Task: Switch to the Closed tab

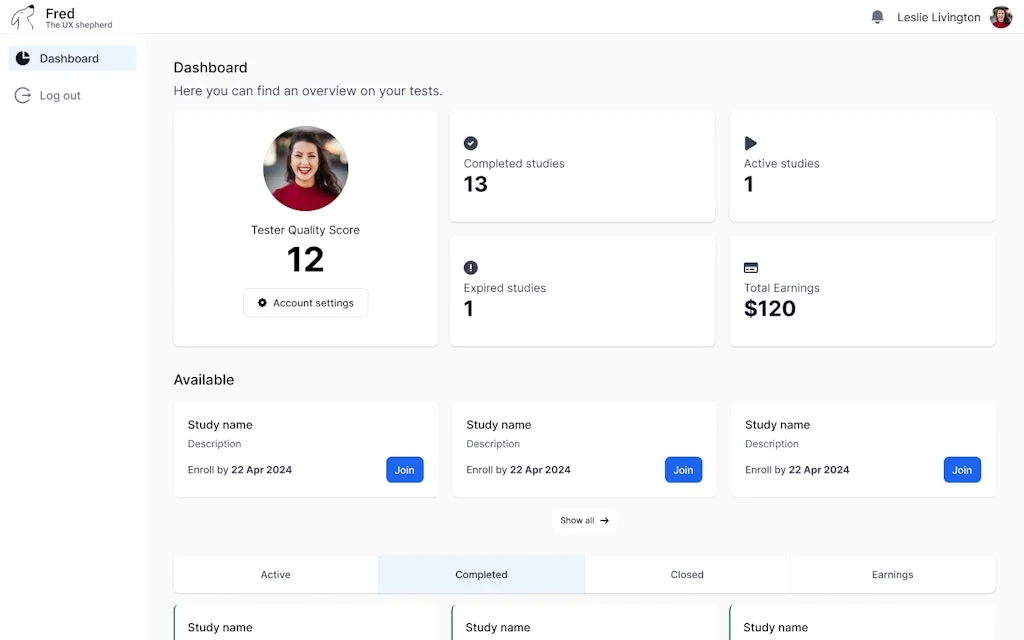Action: click(x=687, y=575)
